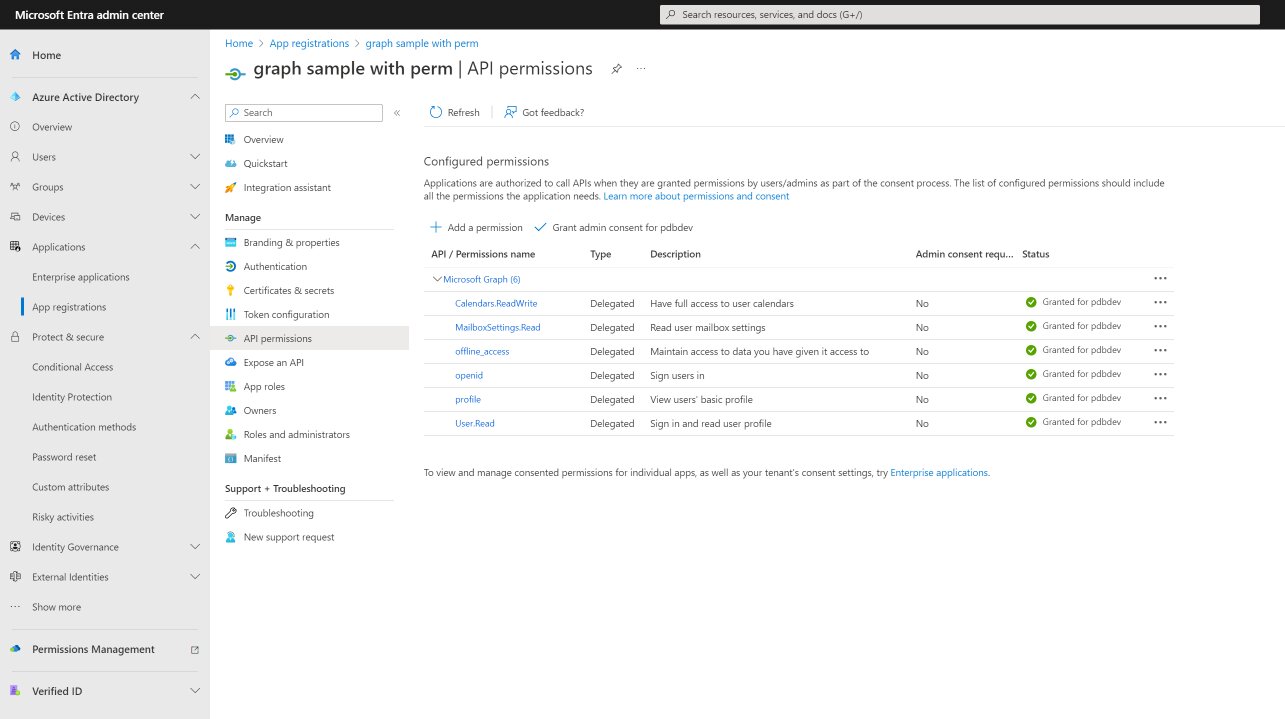Open the Integration assistant rocket icon
Viewport: 1285px width, 719px height.
coord(232,187)
